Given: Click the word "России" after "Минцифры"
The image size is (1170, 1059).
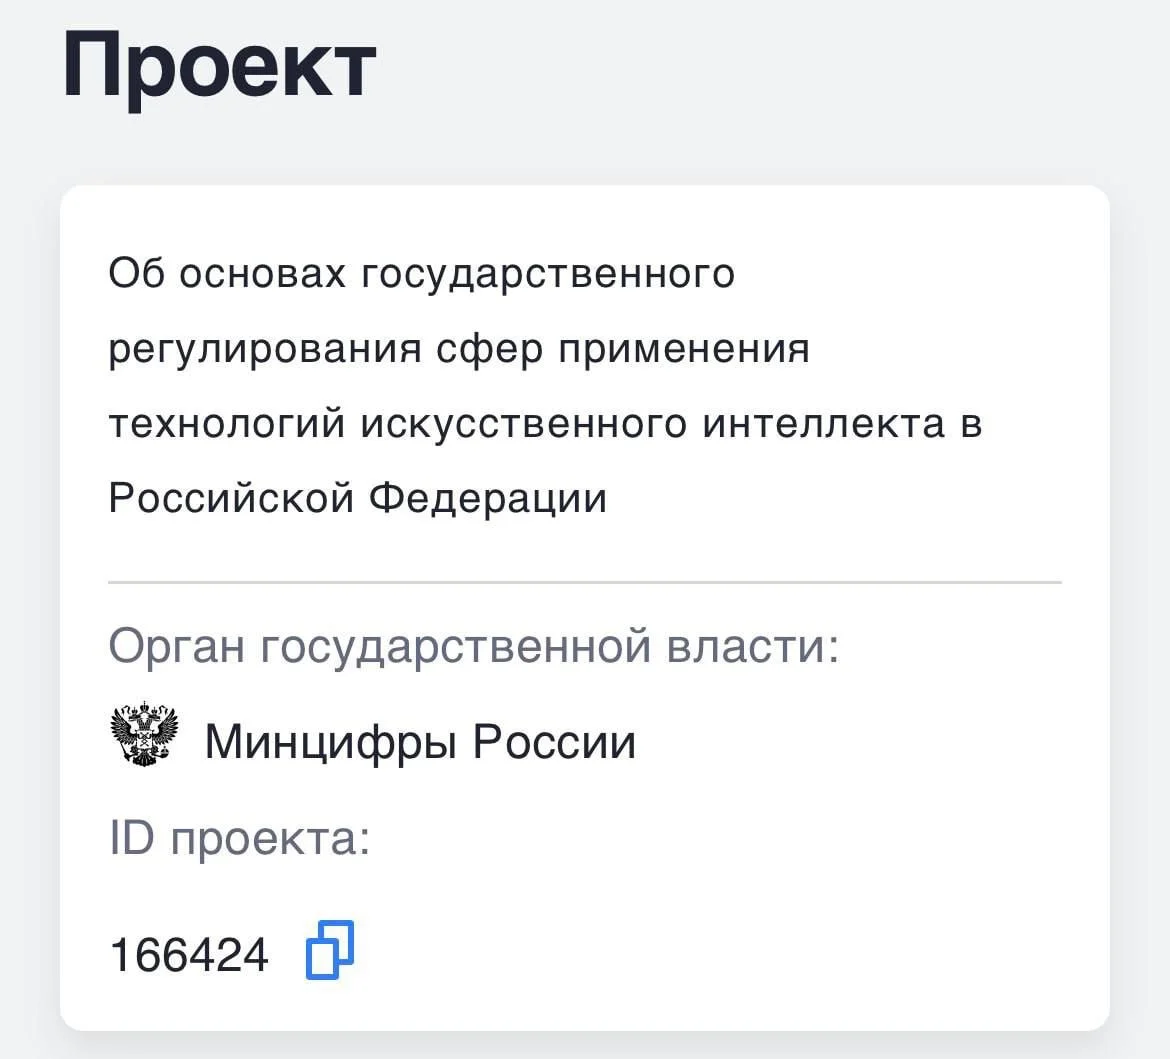Looking at the screenshot, I should point(554,742).
